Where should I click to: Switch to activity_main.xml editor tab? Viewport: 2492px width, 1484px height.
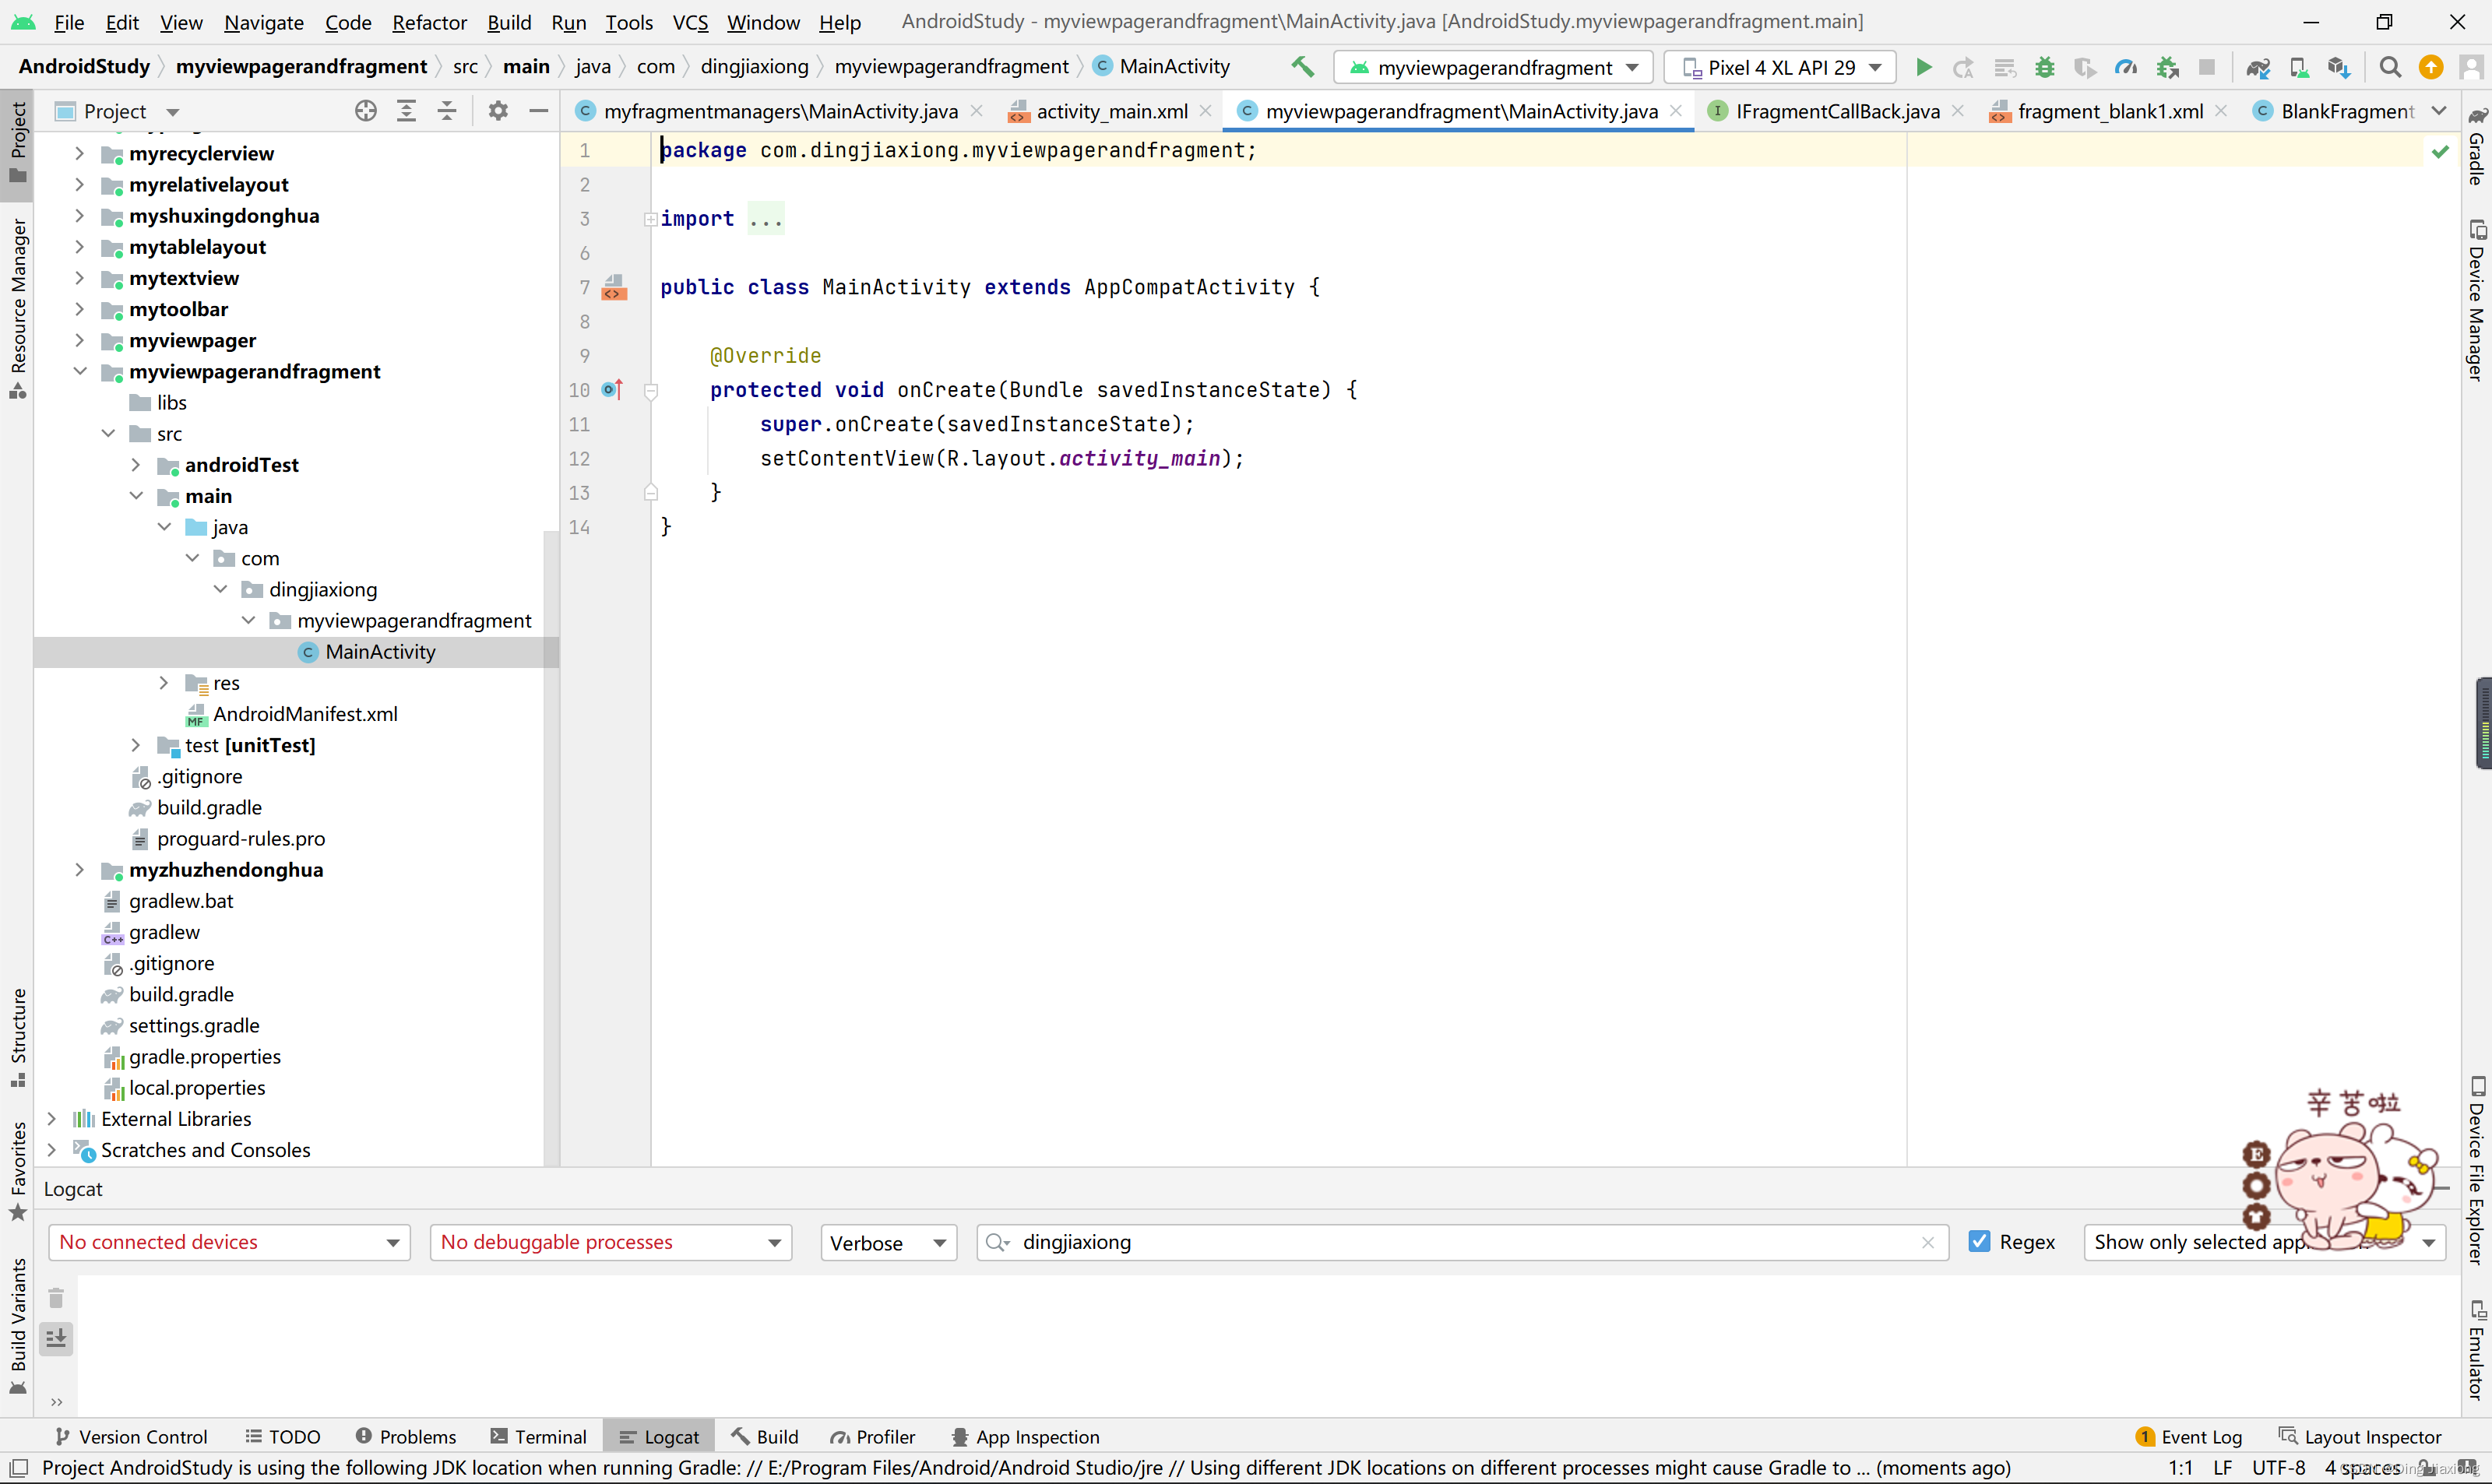pyautogui.click(x=1111, y=111)
